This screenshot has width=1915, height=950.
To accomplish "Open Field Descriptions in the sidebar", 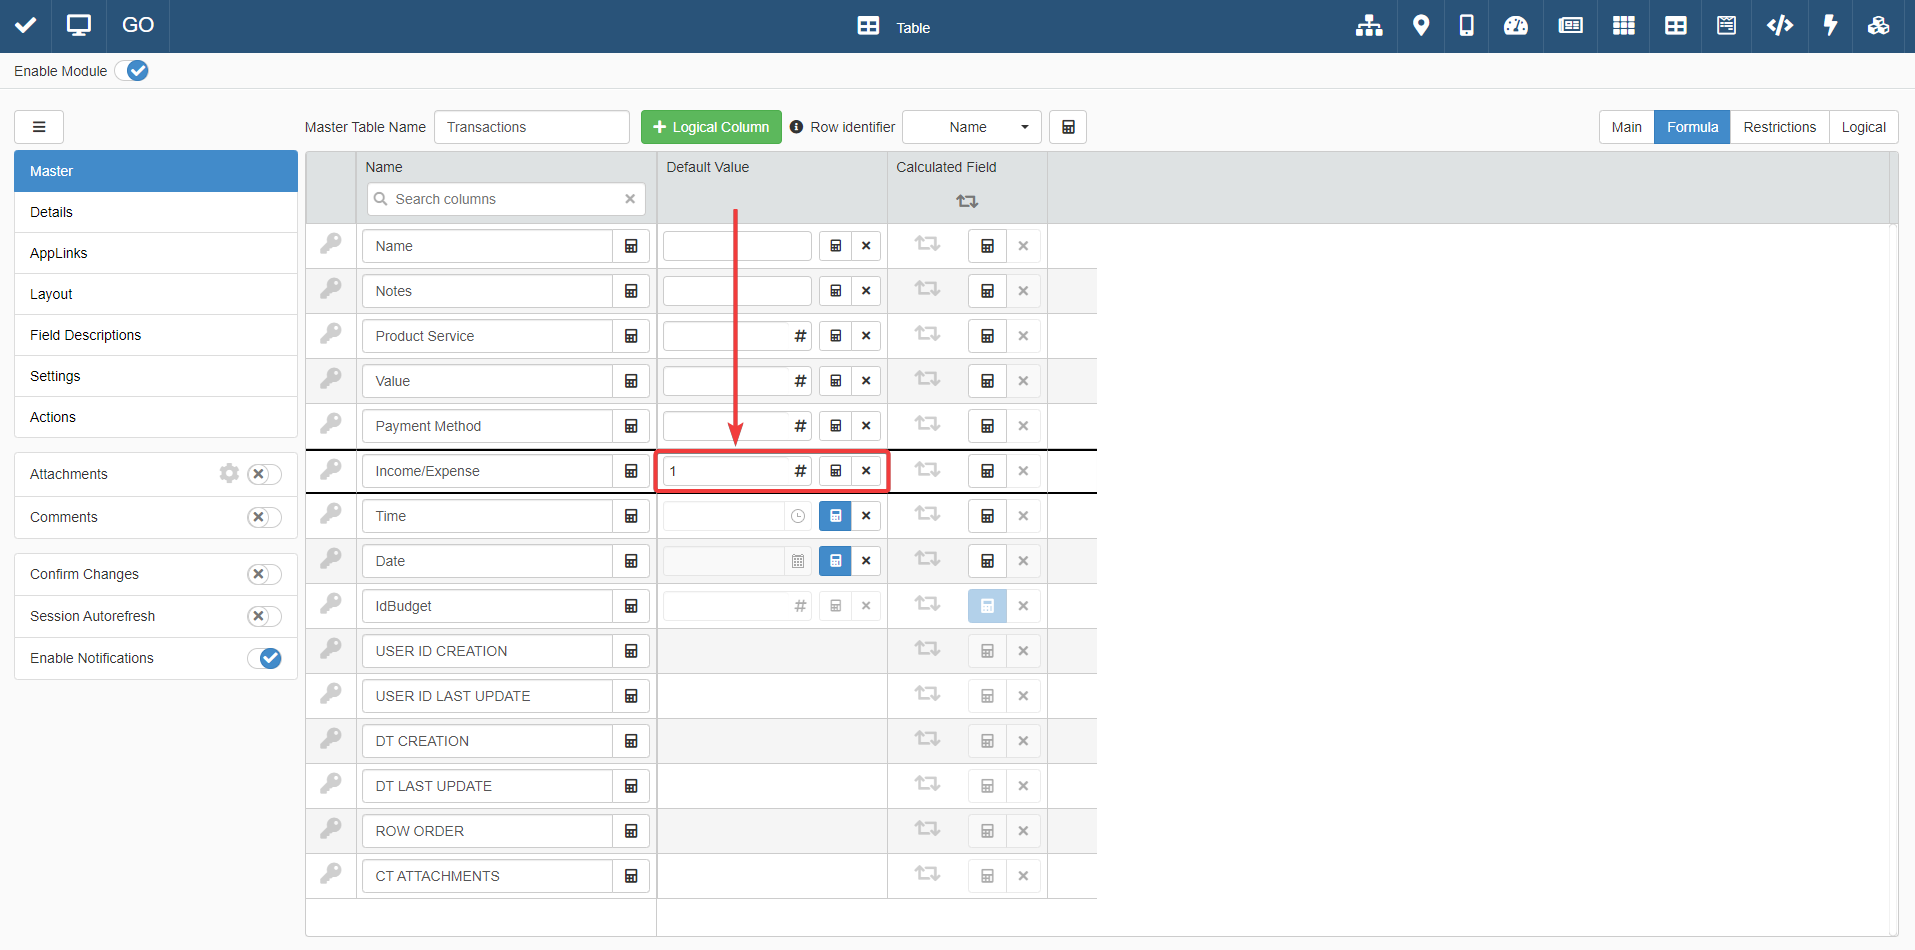I will (x=86, y=335).
